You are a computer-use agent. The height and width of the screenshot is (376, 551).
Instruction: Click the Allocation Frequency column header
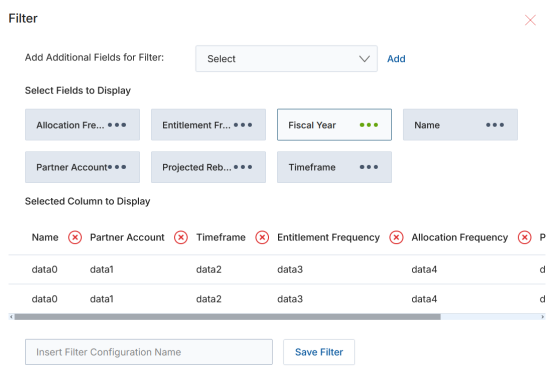[x=460, y=238]
